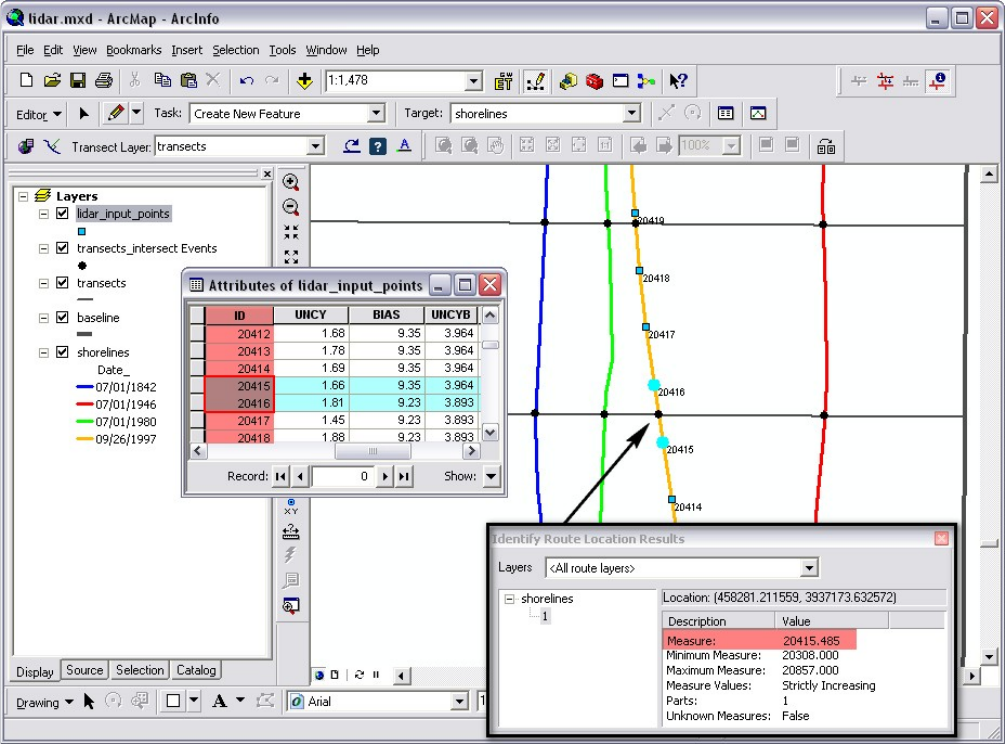
Task: Uncheck the lidar_input_points layer
Action: 63,214
